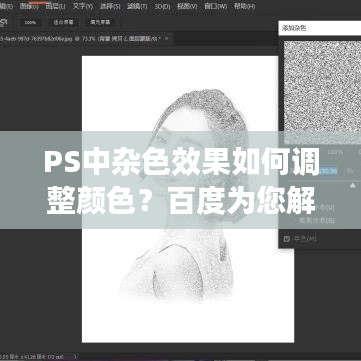Select the open jpg document tab
This screenshot has height=361, width=361.
(80, 39)
